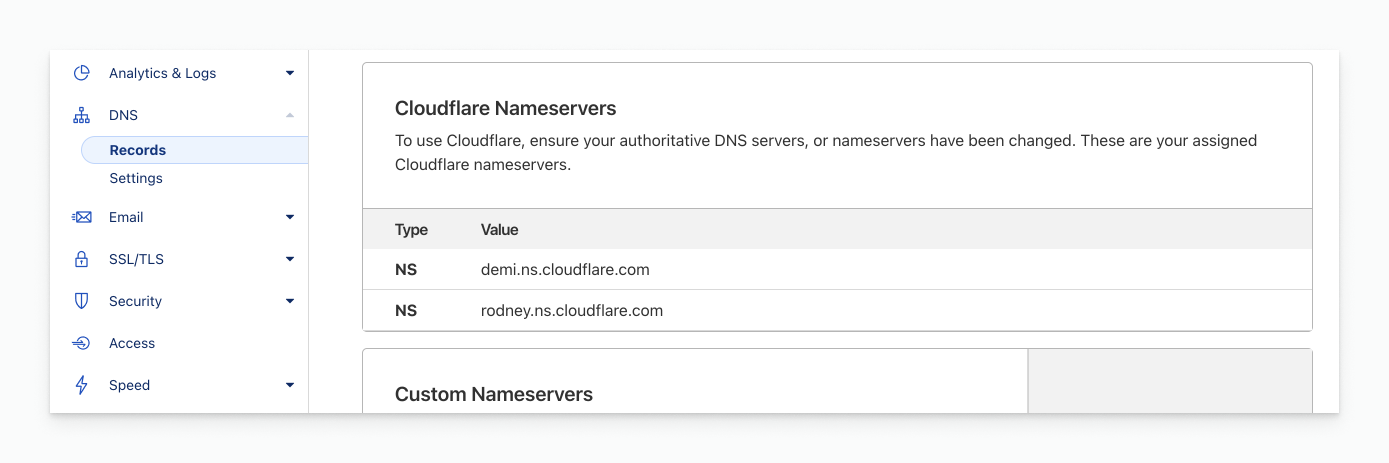Click the Access arrow icon

(x=82, y=343)
